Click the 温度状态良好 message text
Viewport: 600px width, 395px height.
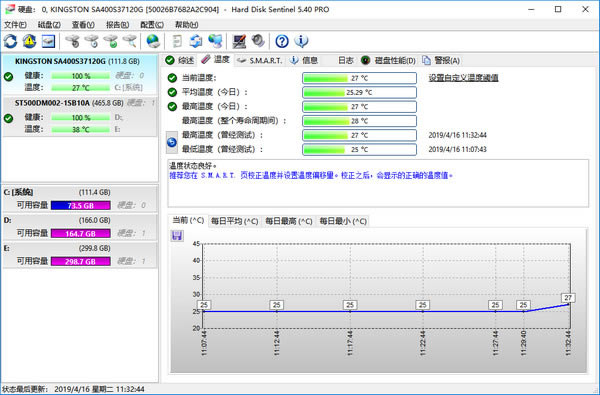pyautogui.click(x=193, y=166)
